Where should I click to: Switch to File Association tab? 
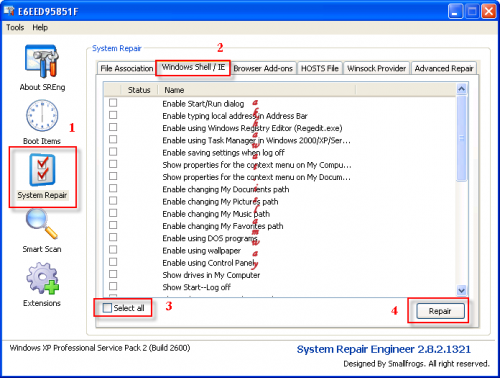127,68
